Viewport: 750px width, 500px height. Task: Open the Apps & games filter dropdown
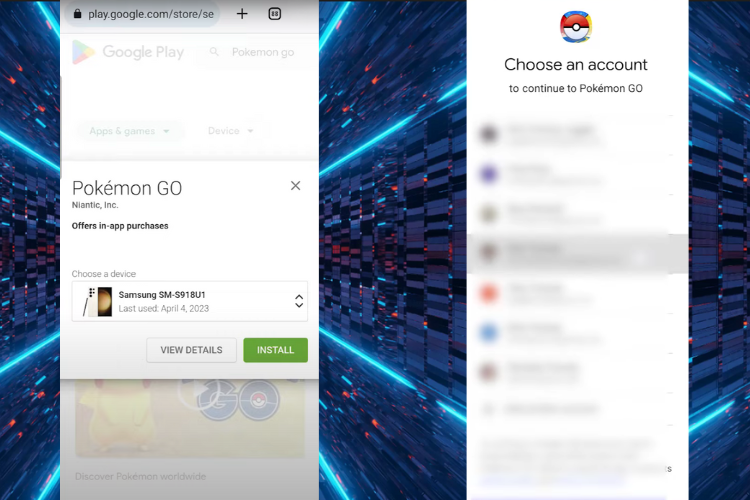click(x=129, y=131)
